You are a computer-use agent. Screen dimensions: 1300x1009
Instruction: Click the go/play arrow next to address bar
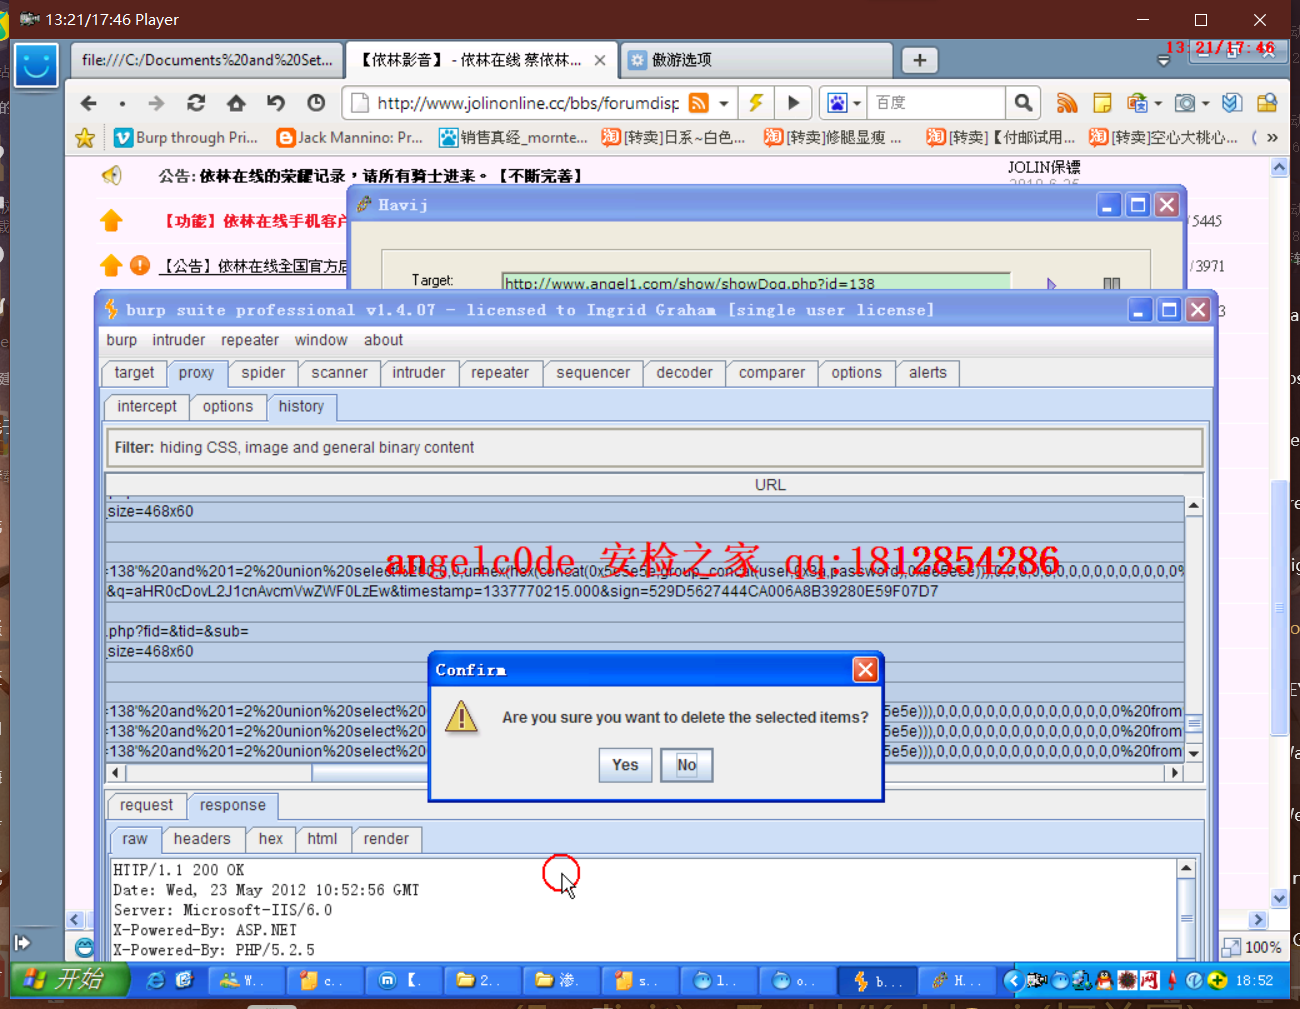point(793,103)
